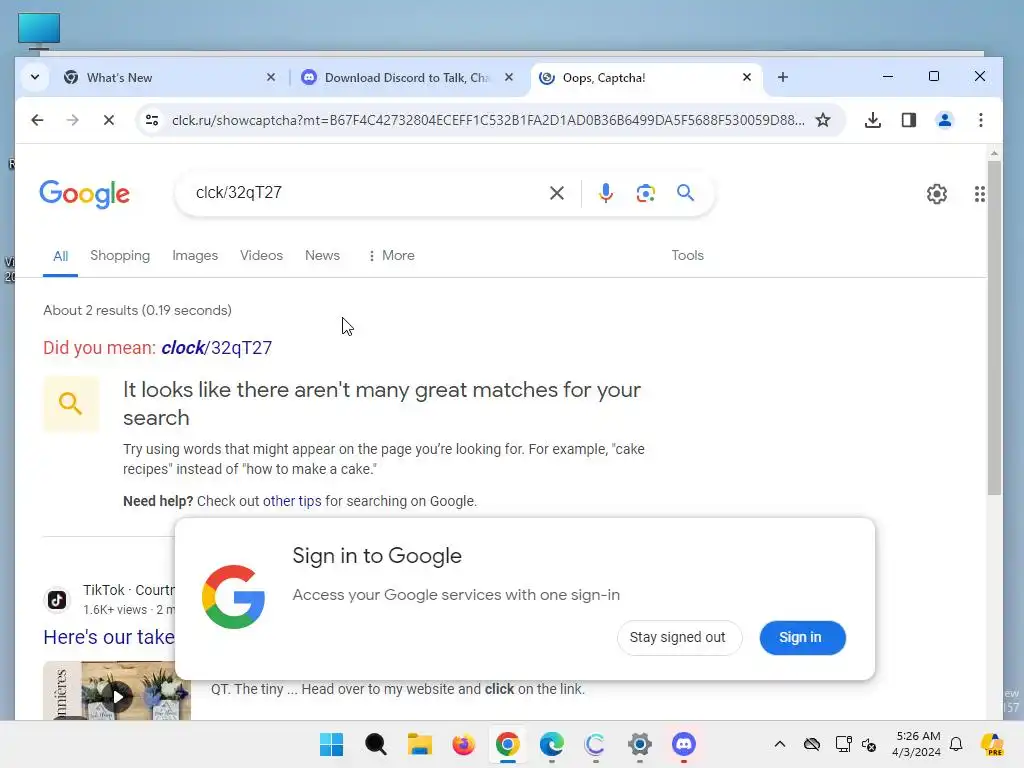The height and width of the screenshot is (768, 1024).
Task: Open Here's our take result link
Action: (109, 637)
